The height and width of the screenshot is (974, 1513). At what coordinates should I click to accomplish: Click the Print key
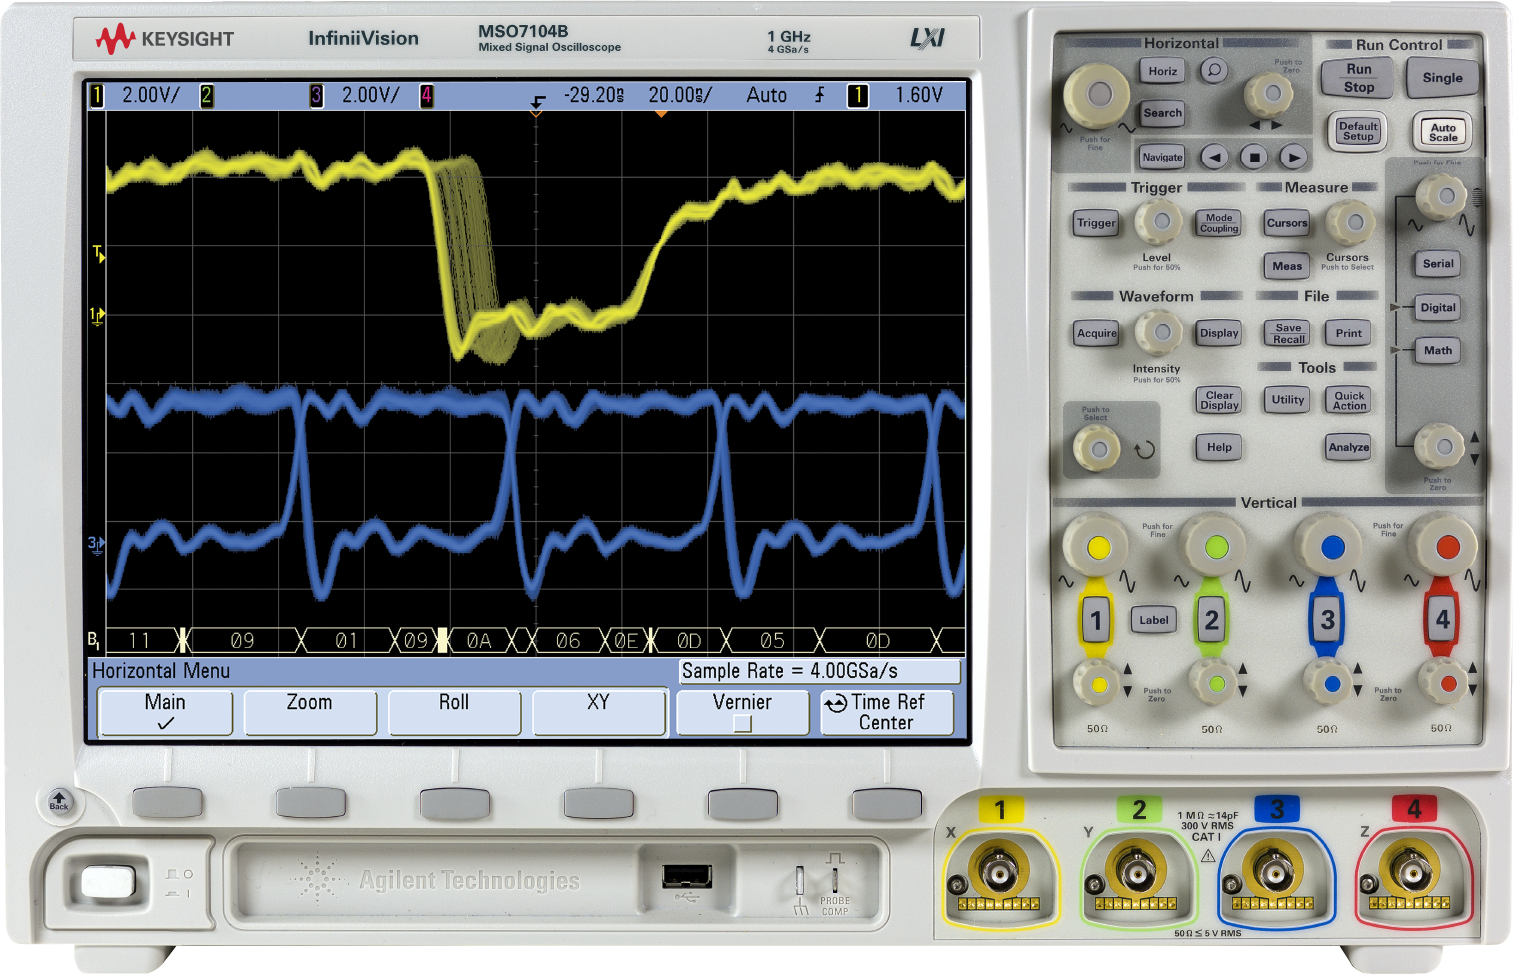click(1349, 333)
